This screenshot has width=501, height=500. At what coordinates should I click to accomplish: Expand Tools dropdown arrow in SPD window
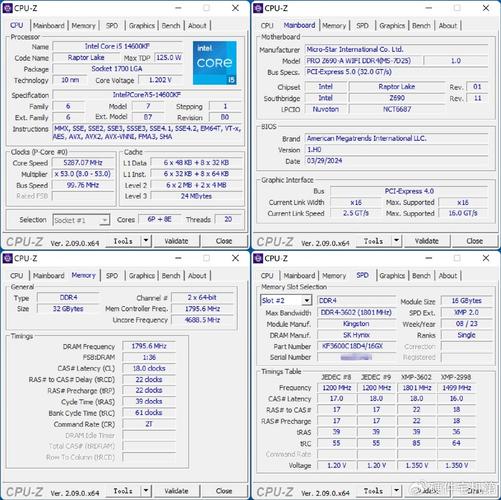[396, 490]
